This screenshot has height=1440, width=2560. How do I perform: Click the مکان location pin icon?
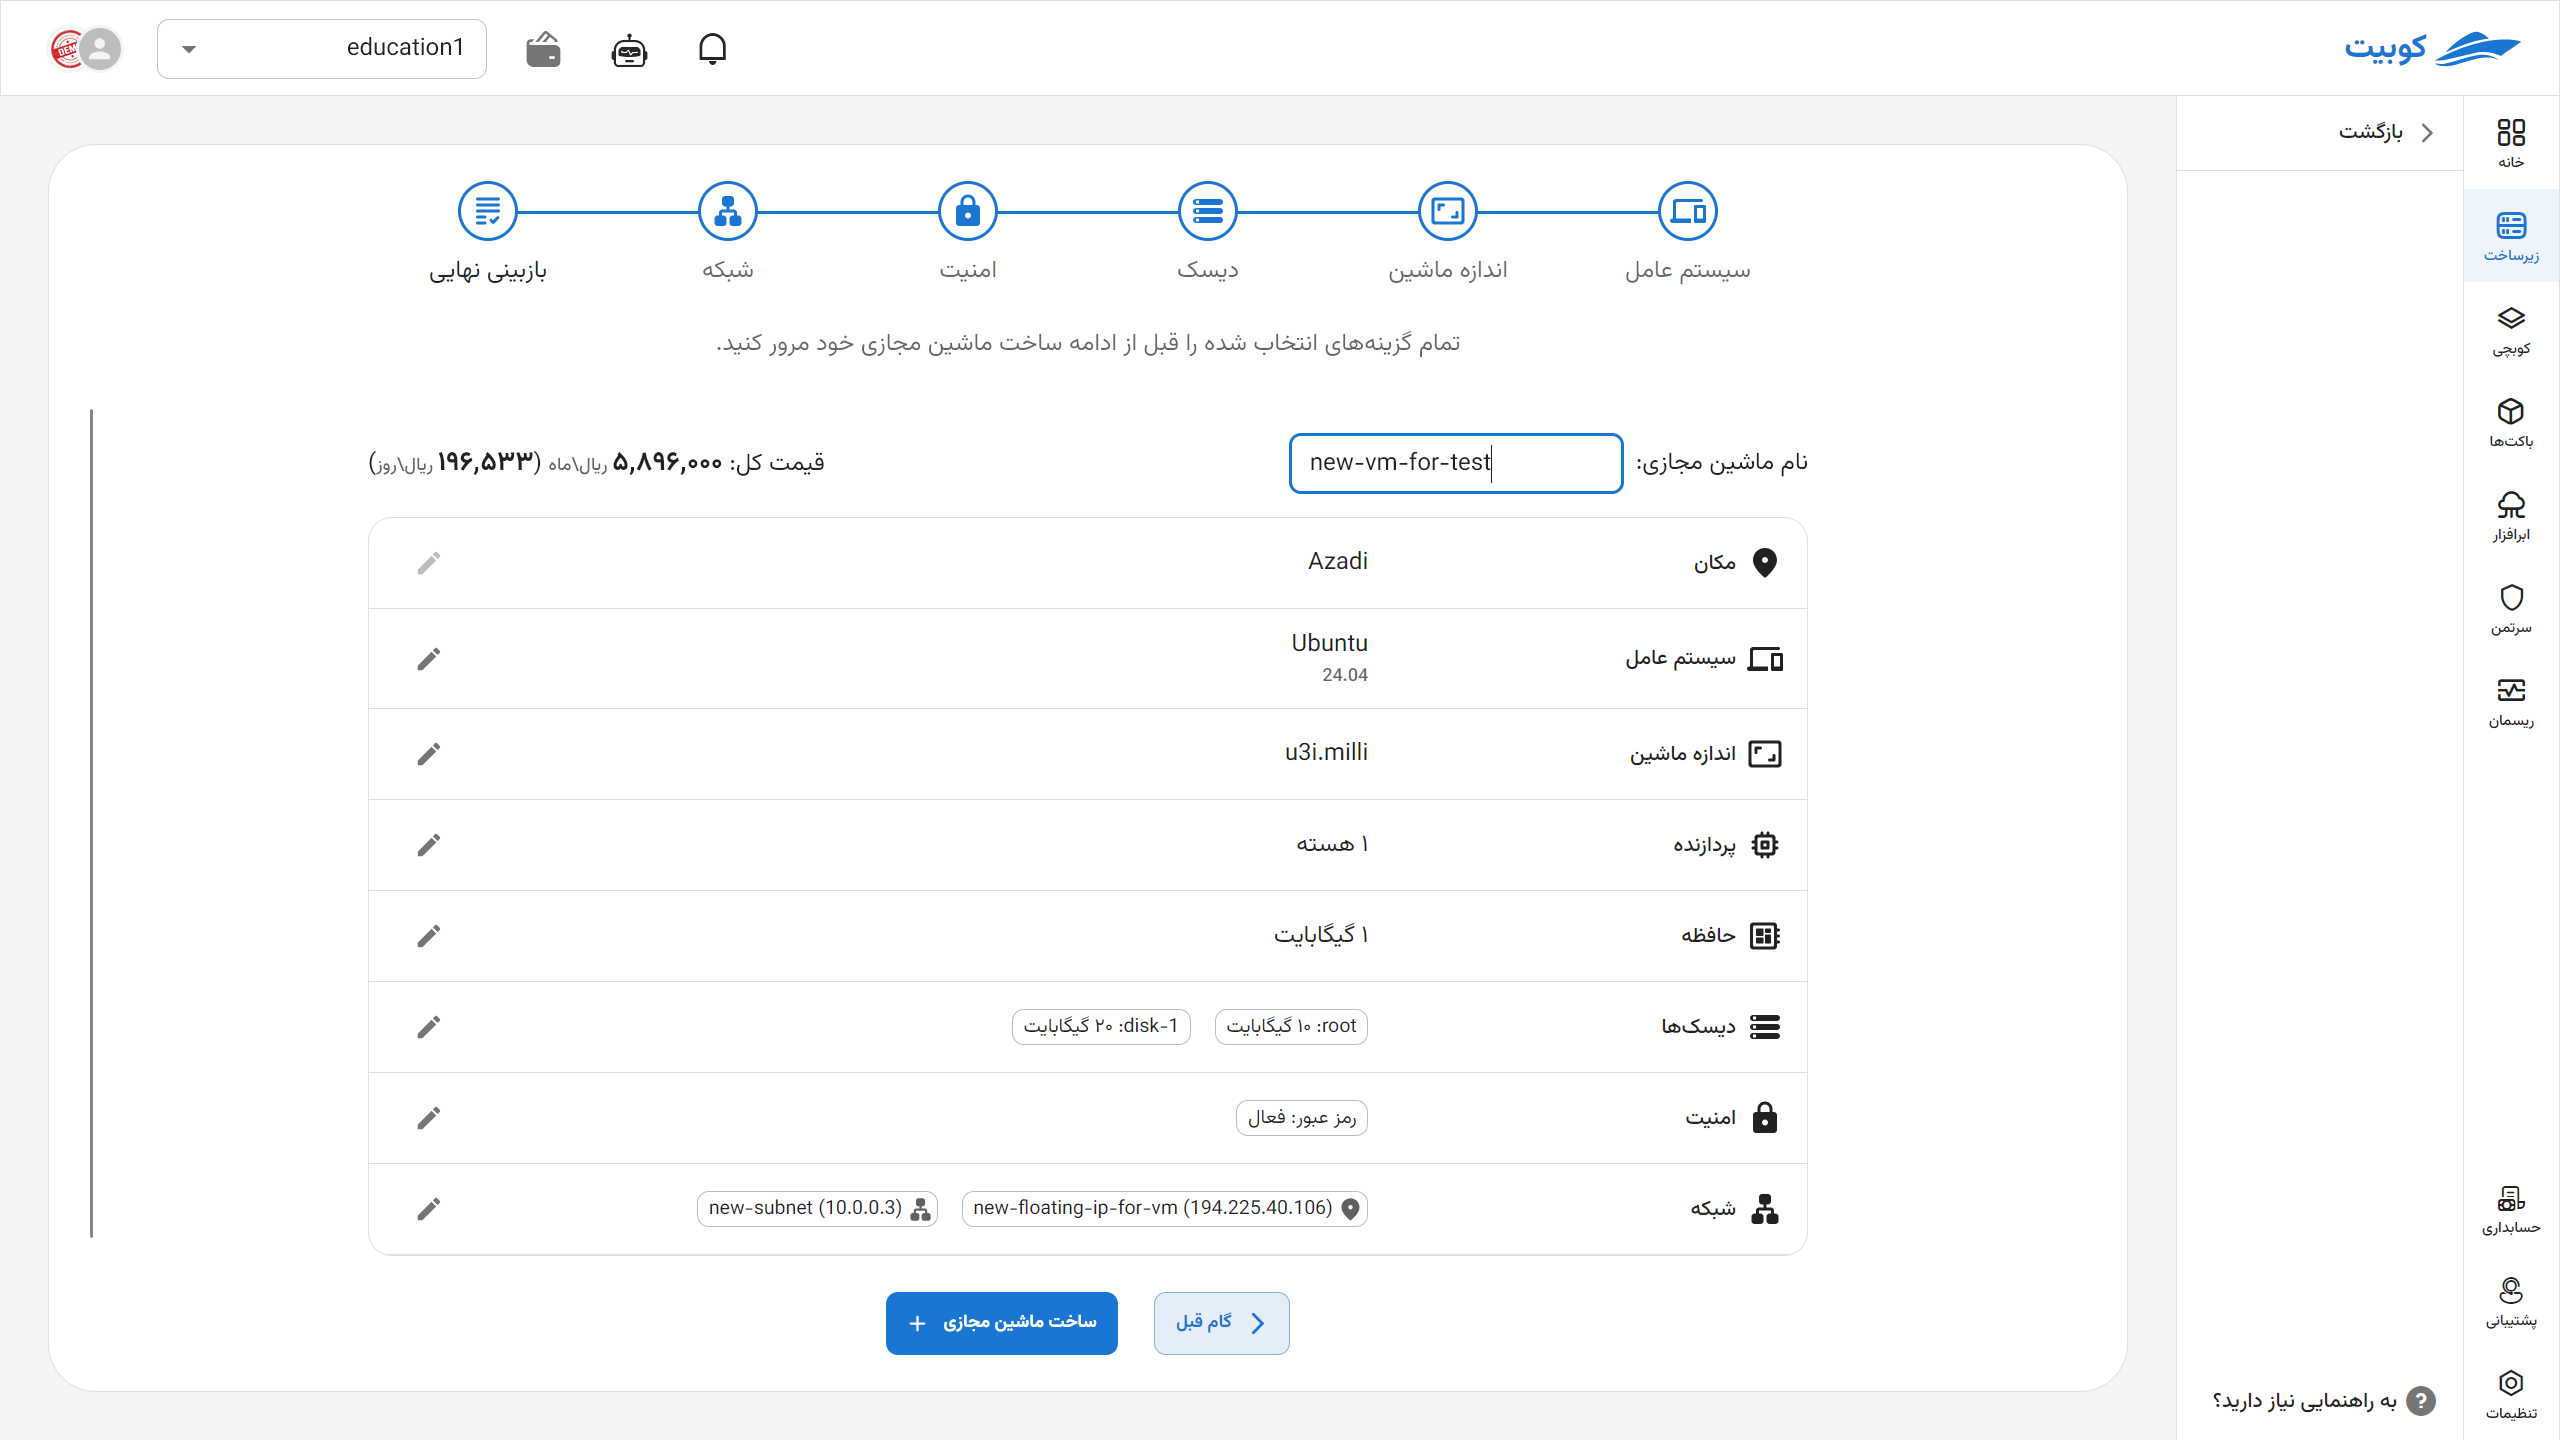coord(1765,563)
